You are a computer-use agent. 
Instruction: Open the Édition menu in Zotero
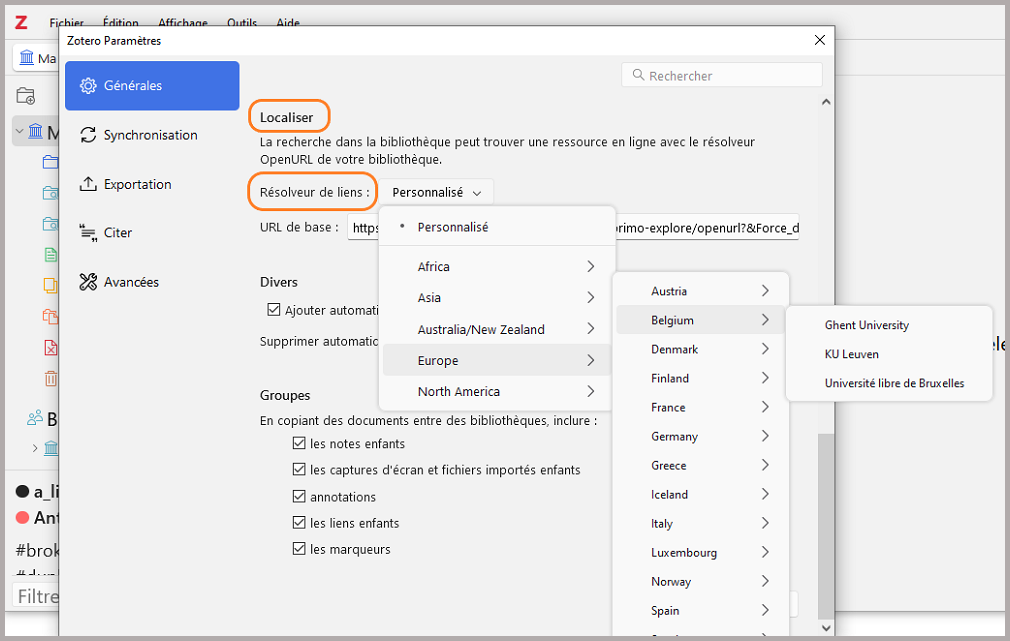click(x=120, y=23)
